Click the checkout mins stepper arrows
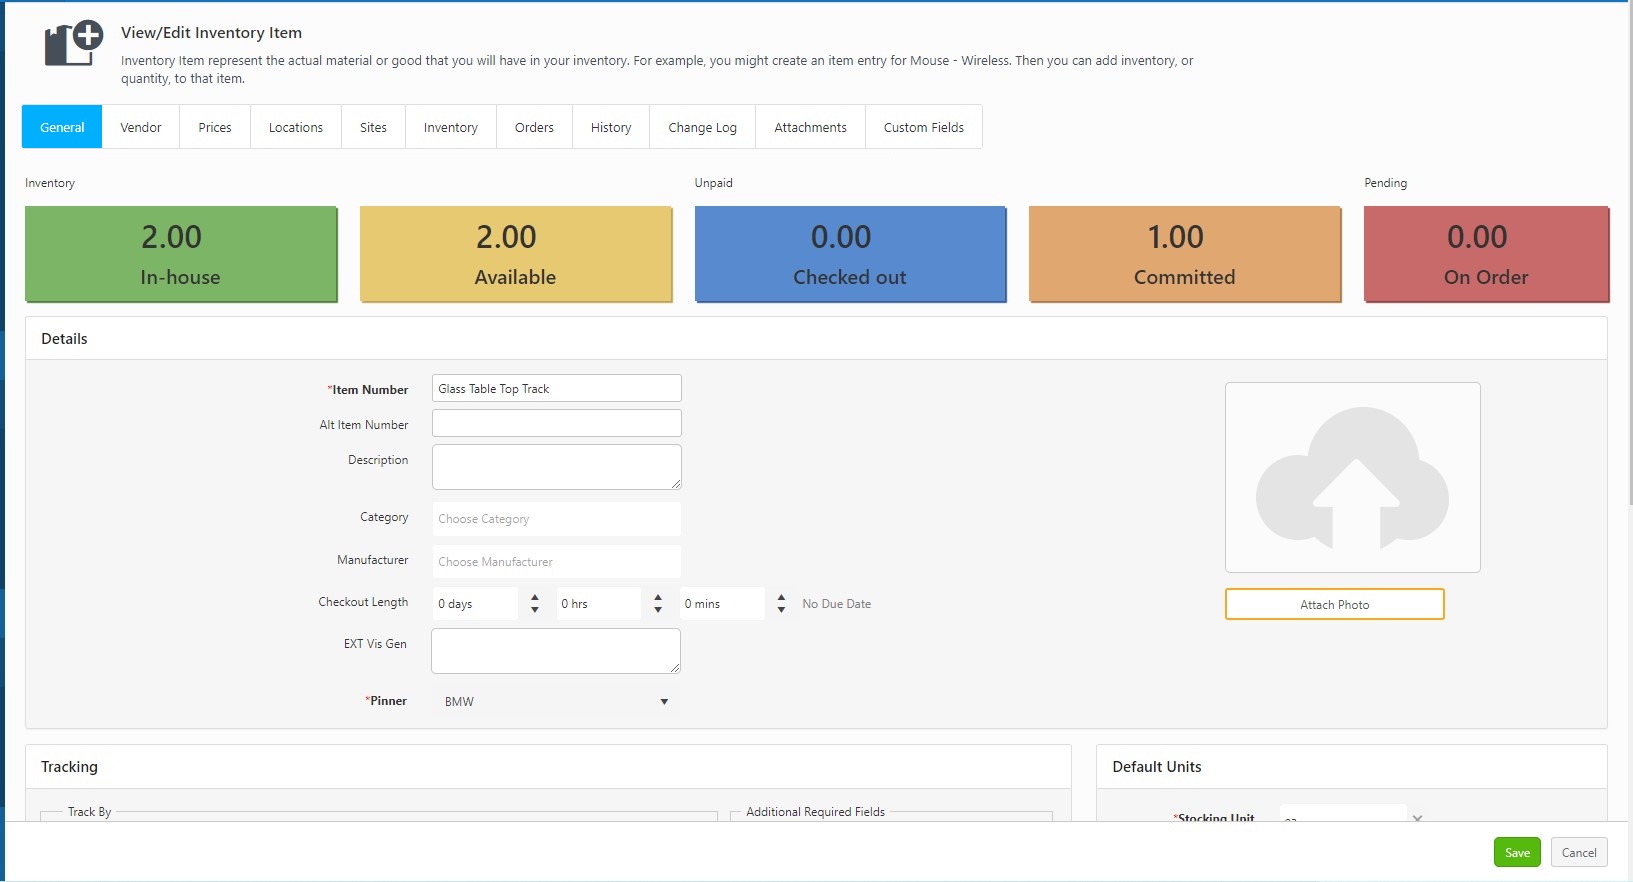Viewport: 1633px width, 882px height. pos(781,604)
